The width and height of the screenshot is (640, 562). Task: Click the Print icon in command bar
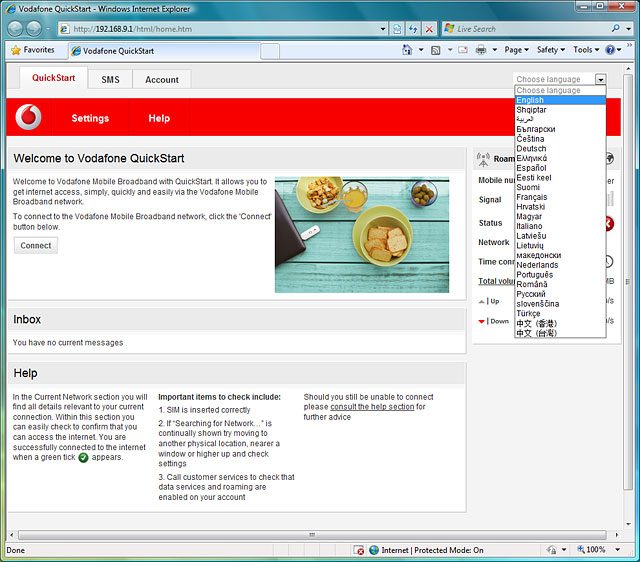point(481,50)
